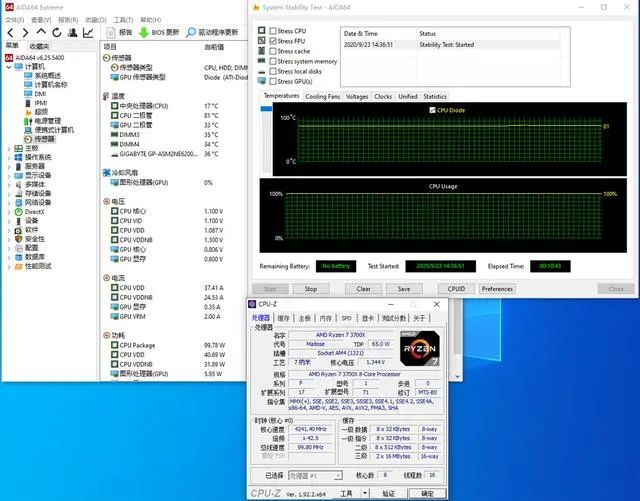Click the 驱动程序更新 magnifier icon
The height and width of the screenshot is (501, 640).
point(191,32)
